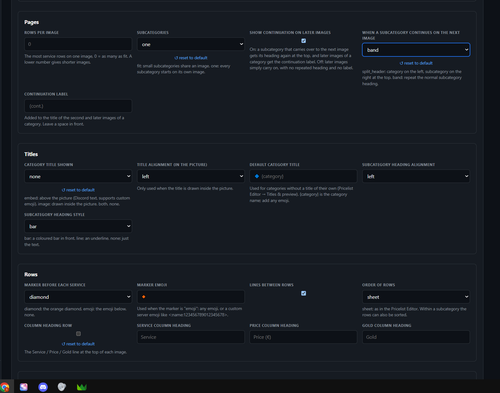The height and width of the screenshot is (393, 500).
Task: Open the Subcategory heading style dropdown
Action: 78,226
